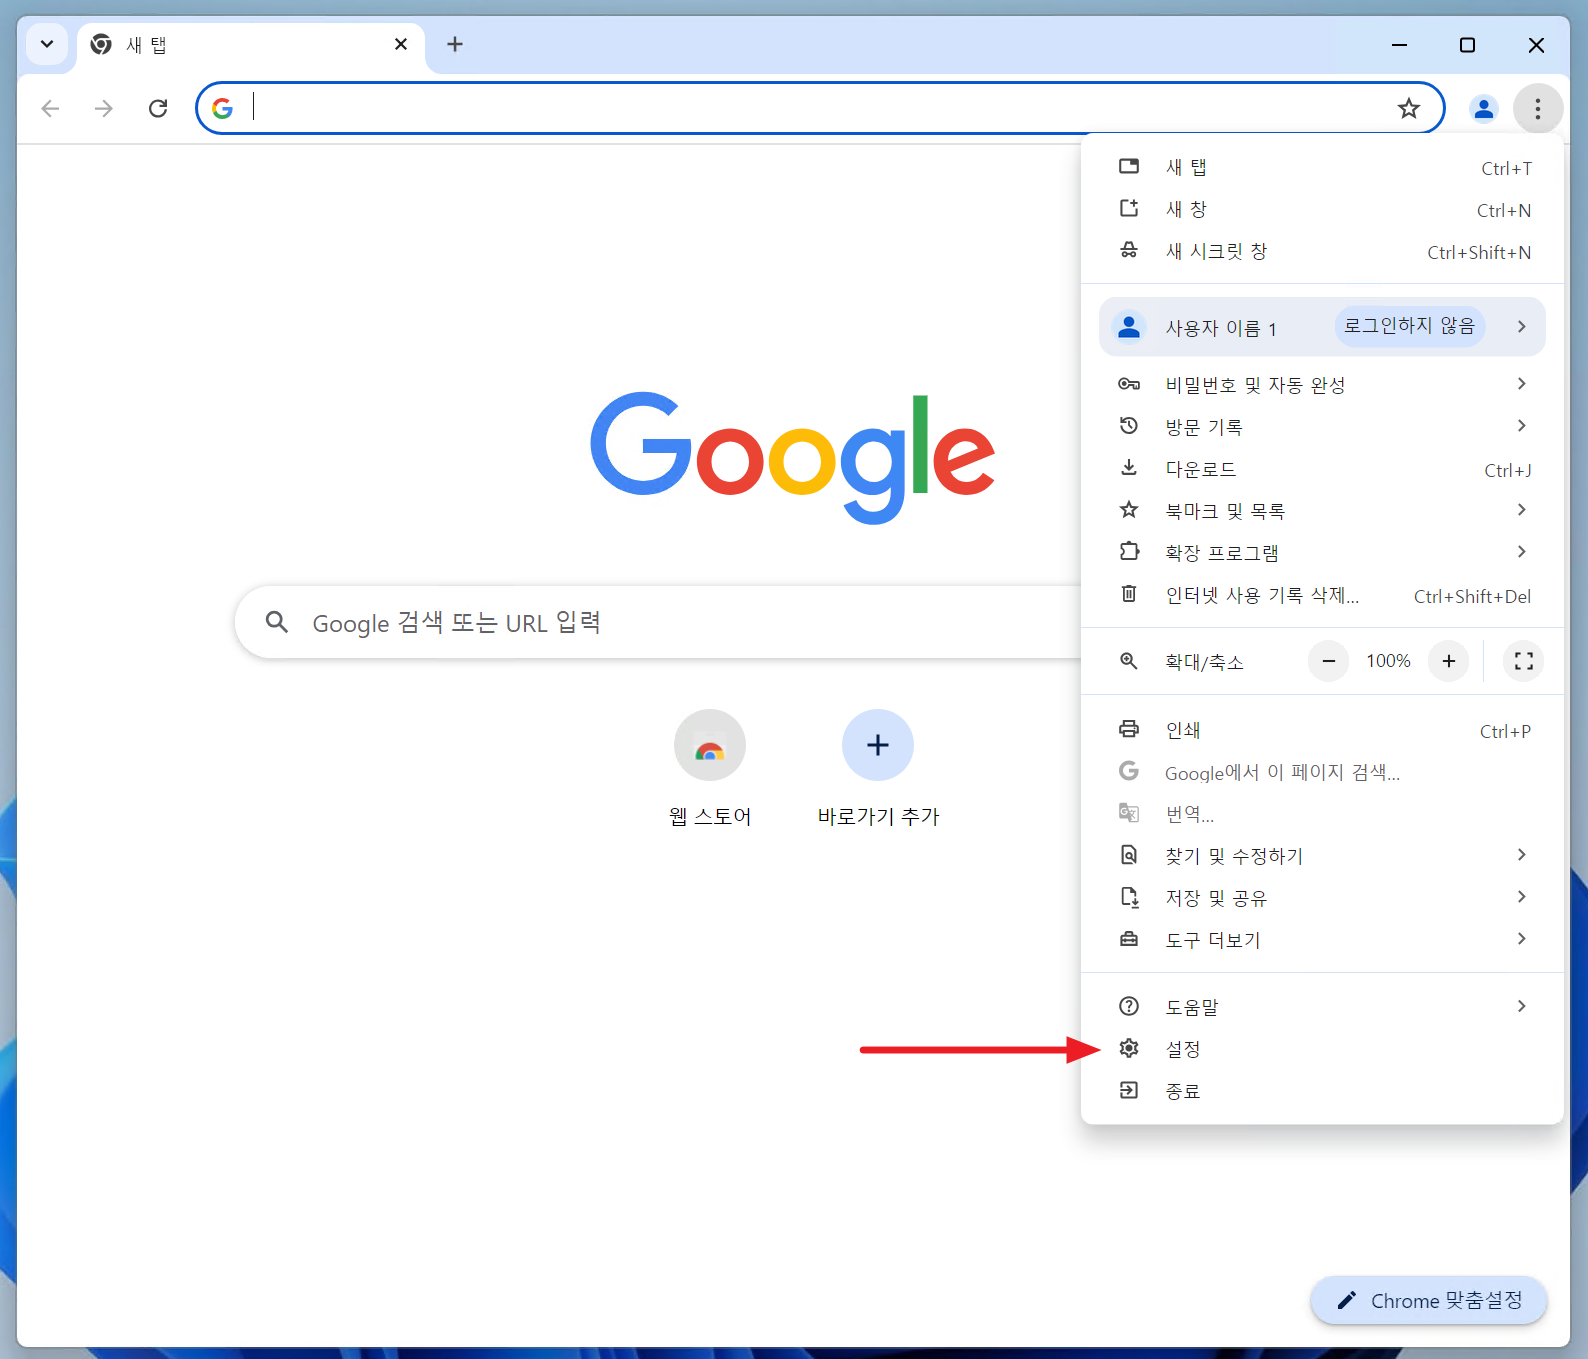The width and height of the screenshot is (1588, 1359).
Task: Click the back navigation arrow
Action: pos(51,108)
